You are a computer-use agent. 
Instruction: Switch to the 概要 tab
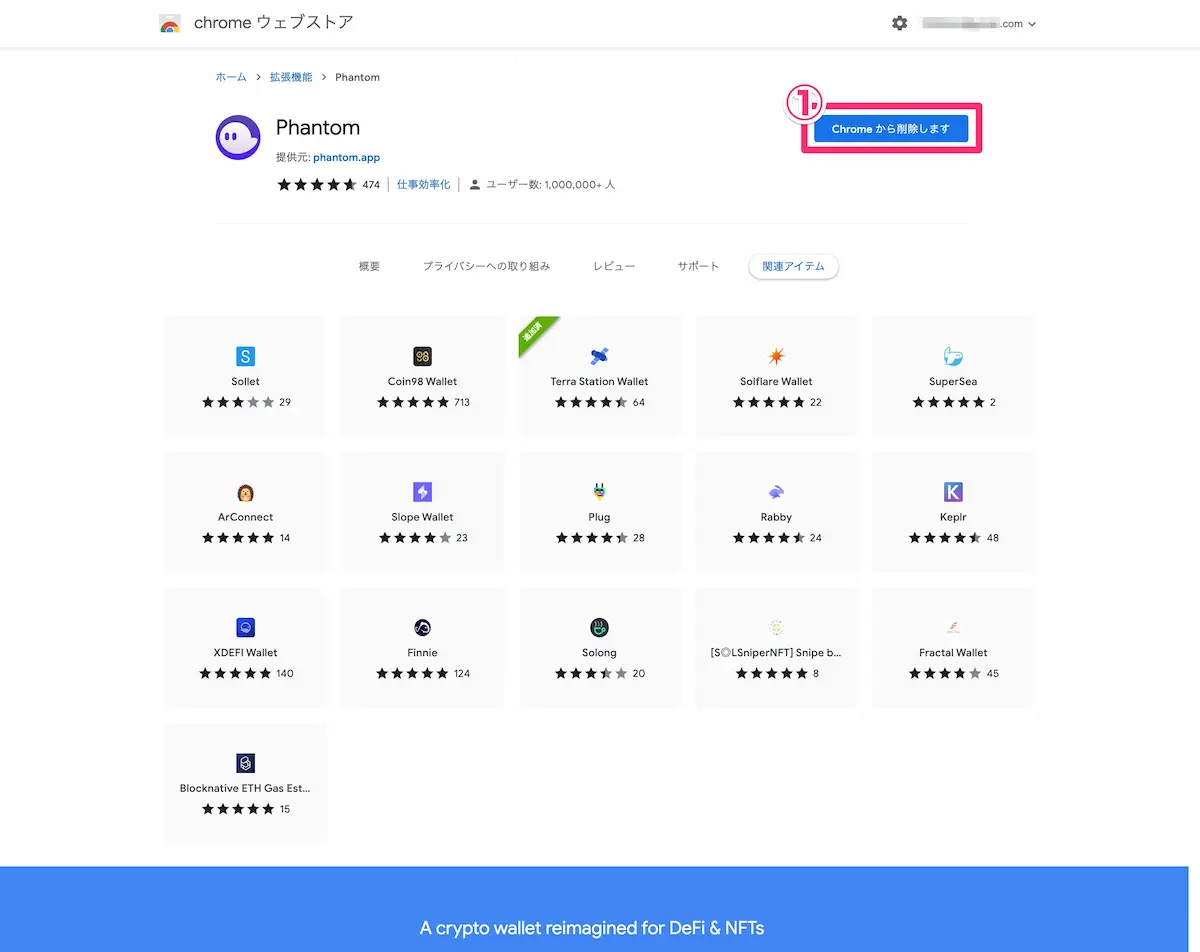(369, 266)
